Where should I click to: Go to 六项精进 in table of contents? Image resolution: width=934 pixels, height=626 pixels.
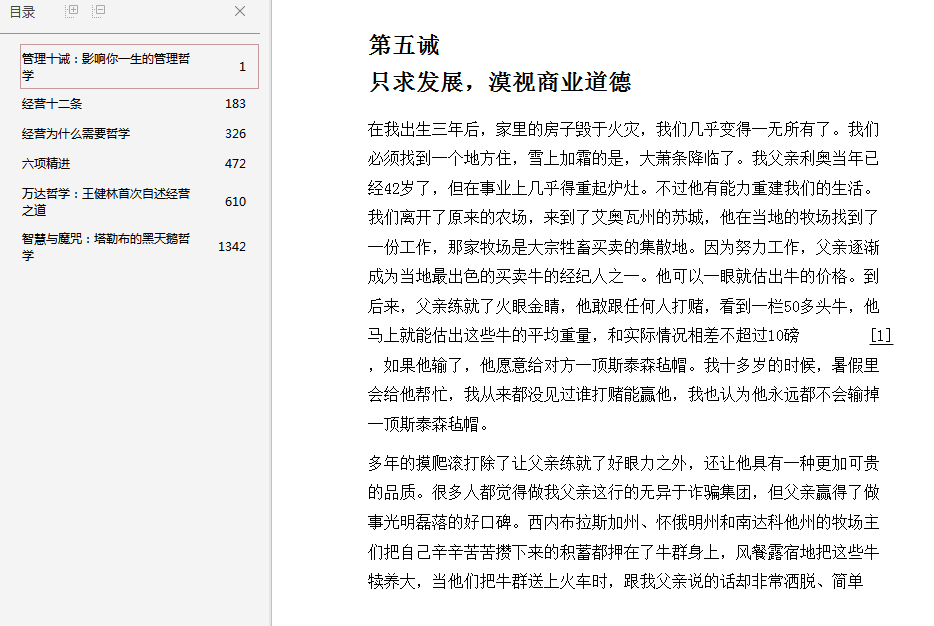(x=46, y=163)
